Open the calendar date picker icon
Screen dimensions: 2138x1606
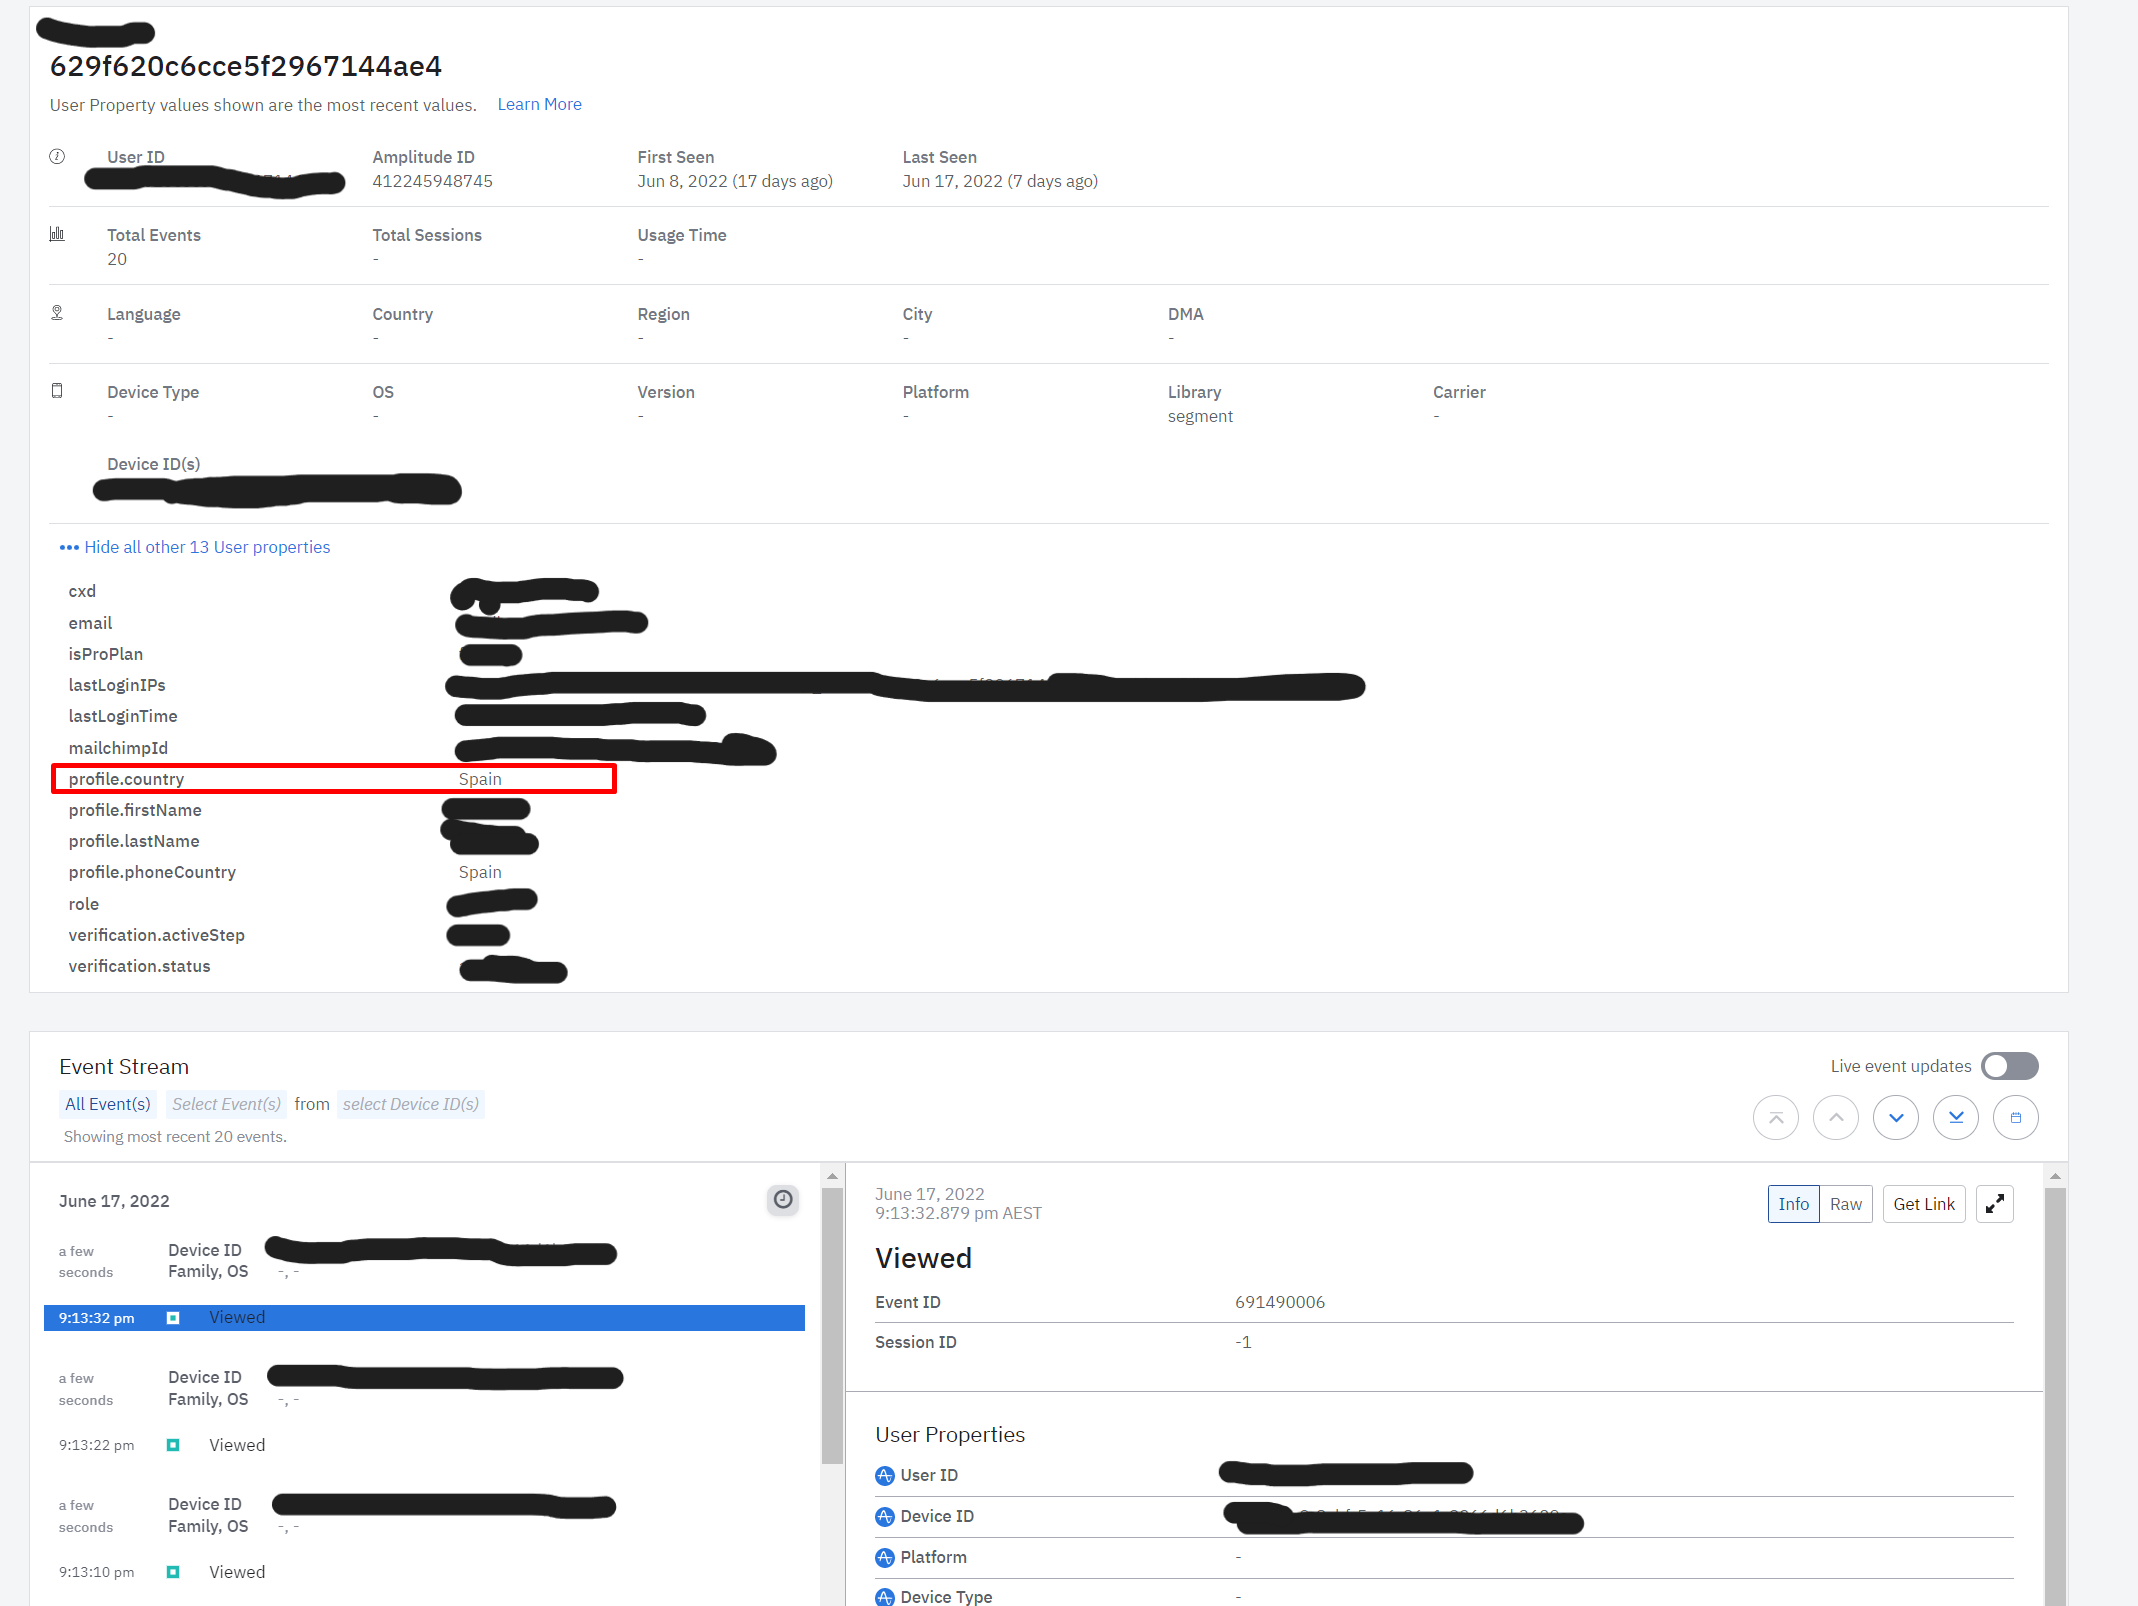pyautogui.click(x=2015, y=1117)
